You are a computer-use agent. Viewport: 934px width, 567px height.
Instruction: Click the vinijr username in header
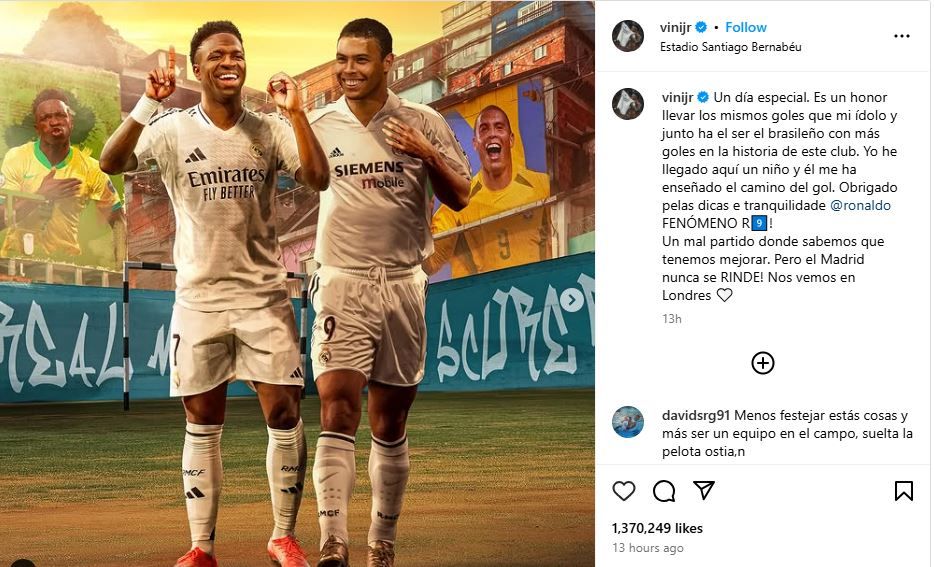675,27
